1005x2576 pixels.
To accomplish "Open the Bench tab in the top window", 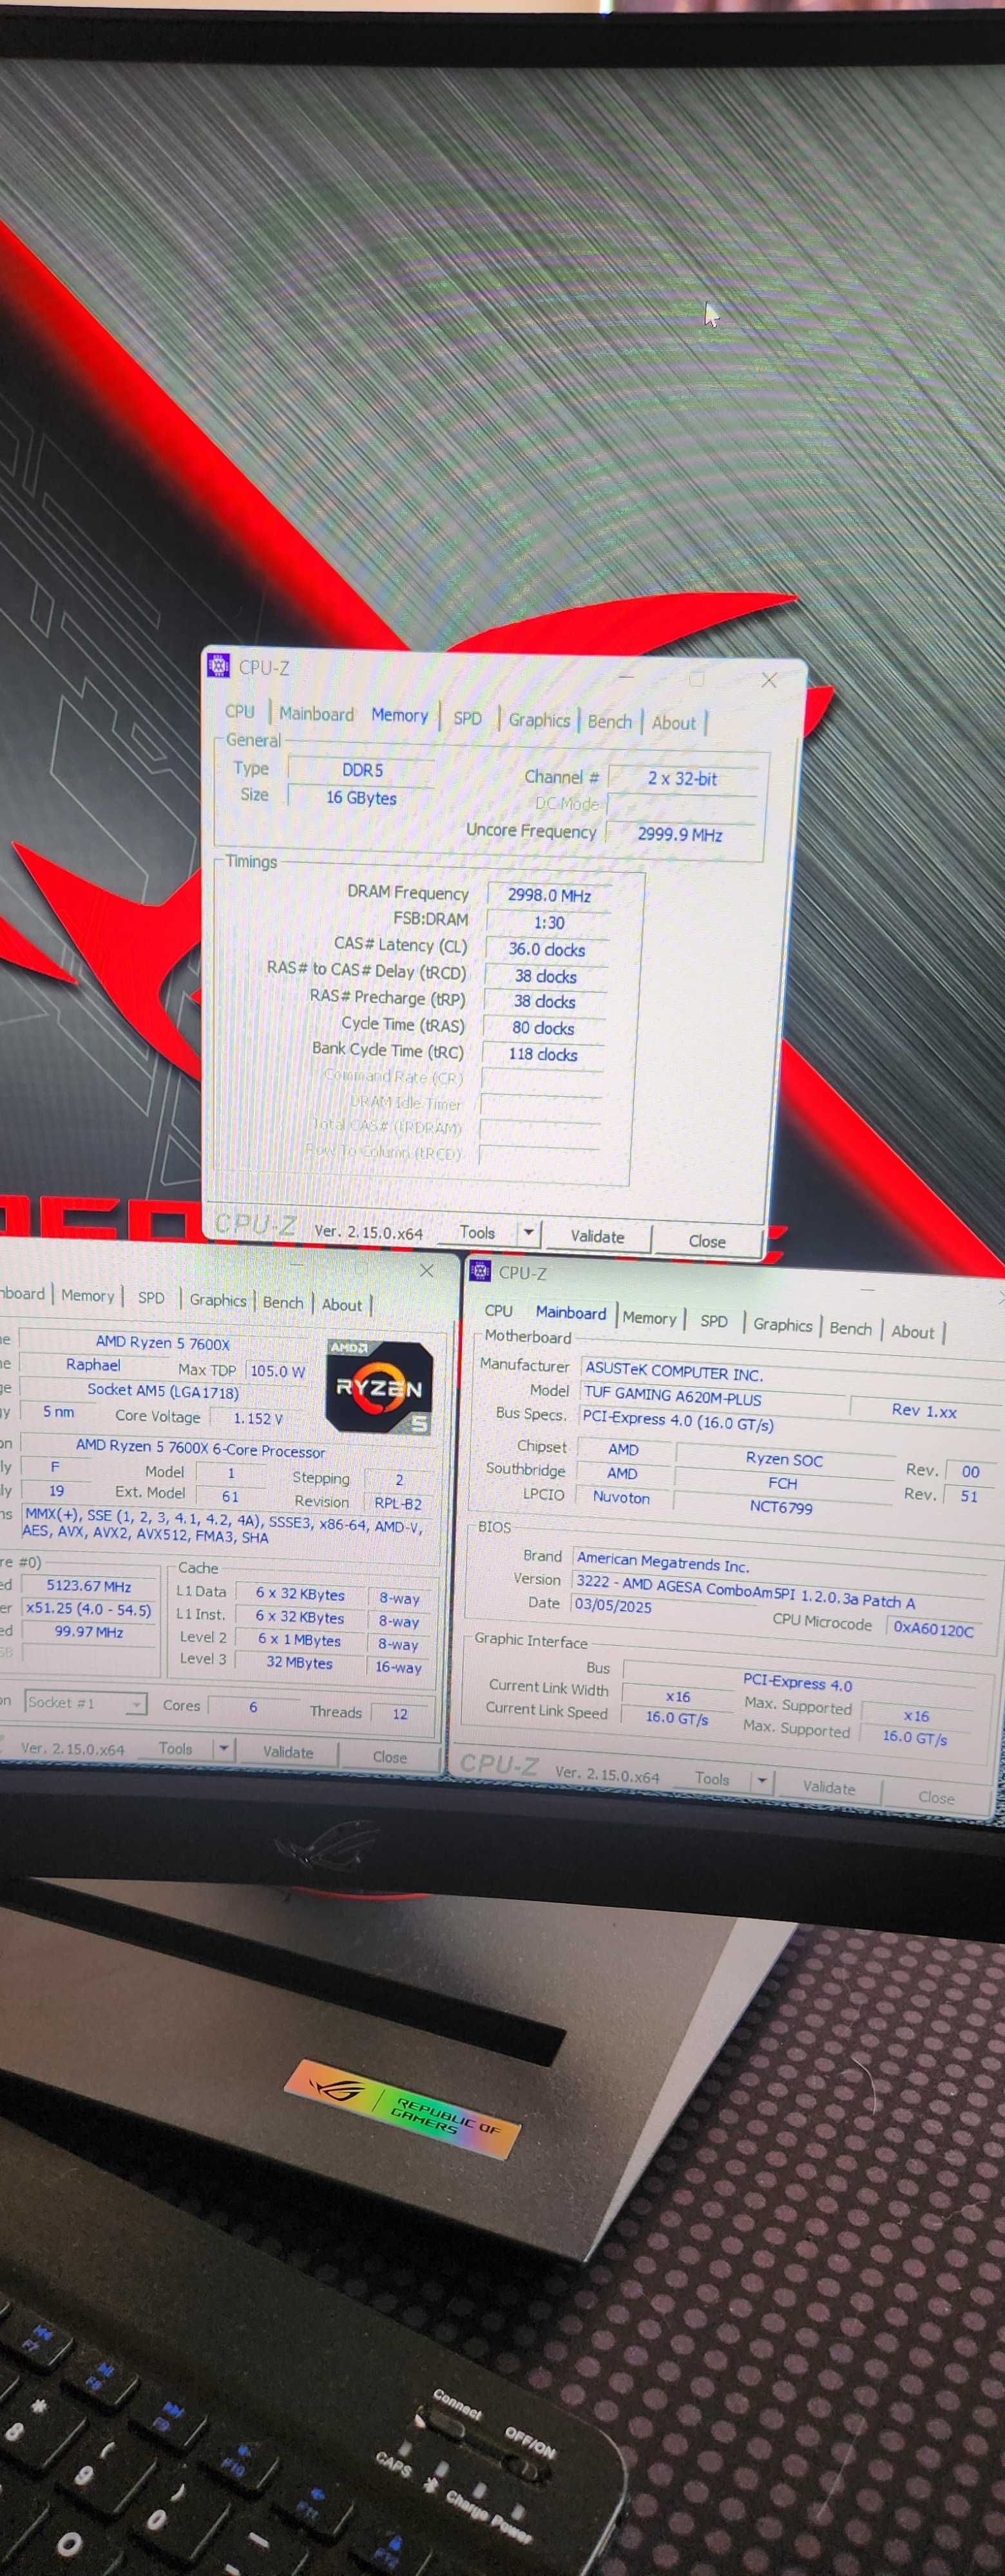I will pyautogui.click(x=609, y=721).
